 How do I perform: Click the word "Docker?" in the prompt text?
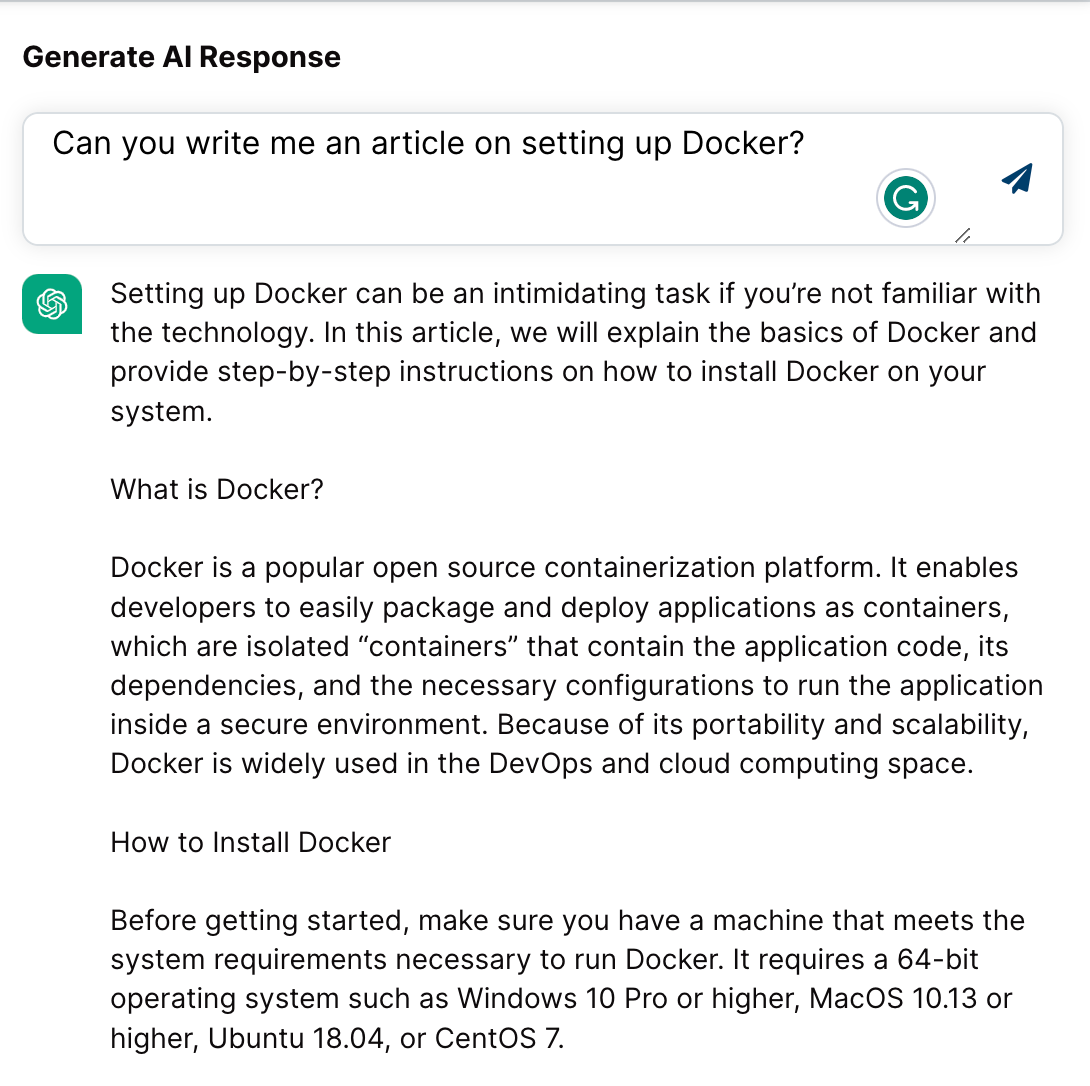tap(742, 143)
